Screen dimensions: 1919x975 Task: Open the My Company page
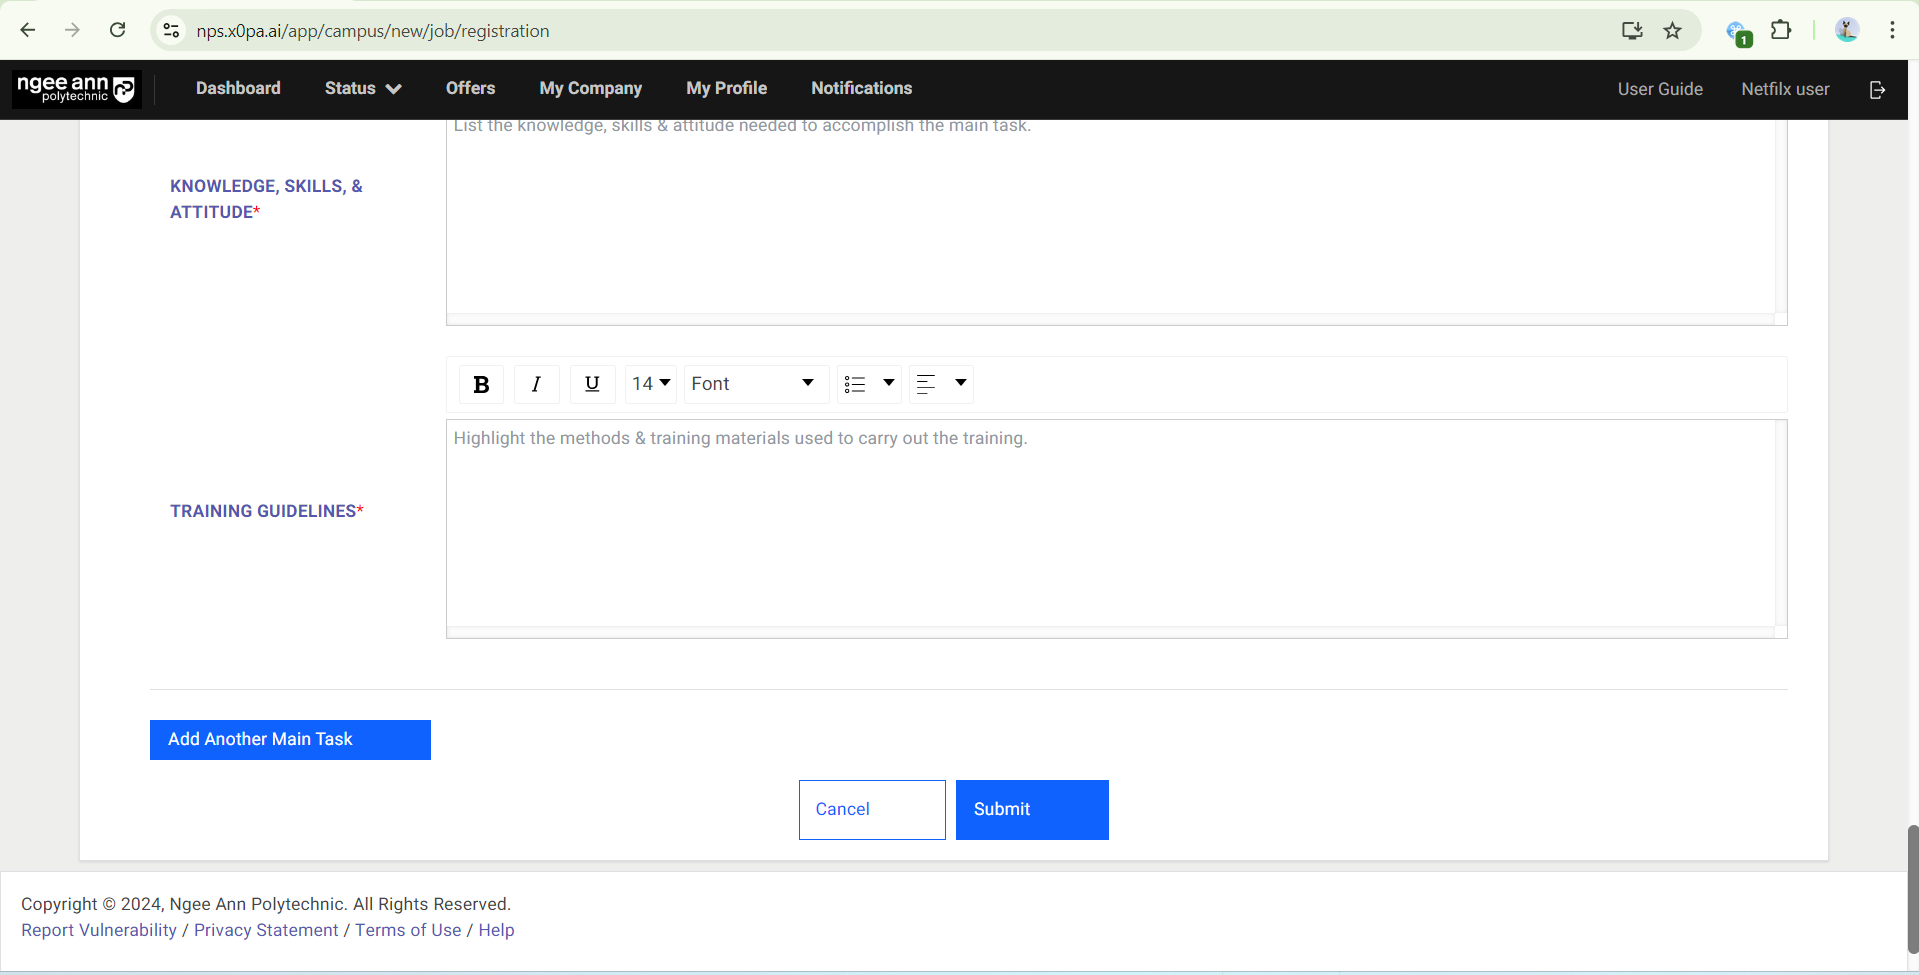[590, 89]
